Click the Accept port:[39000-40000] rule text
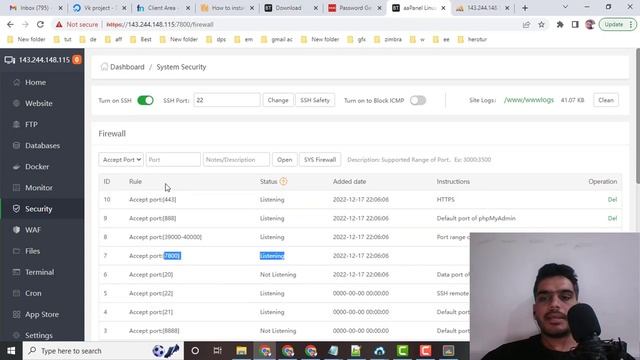Screen dimensions: 640x360 (x=165, y=237)
